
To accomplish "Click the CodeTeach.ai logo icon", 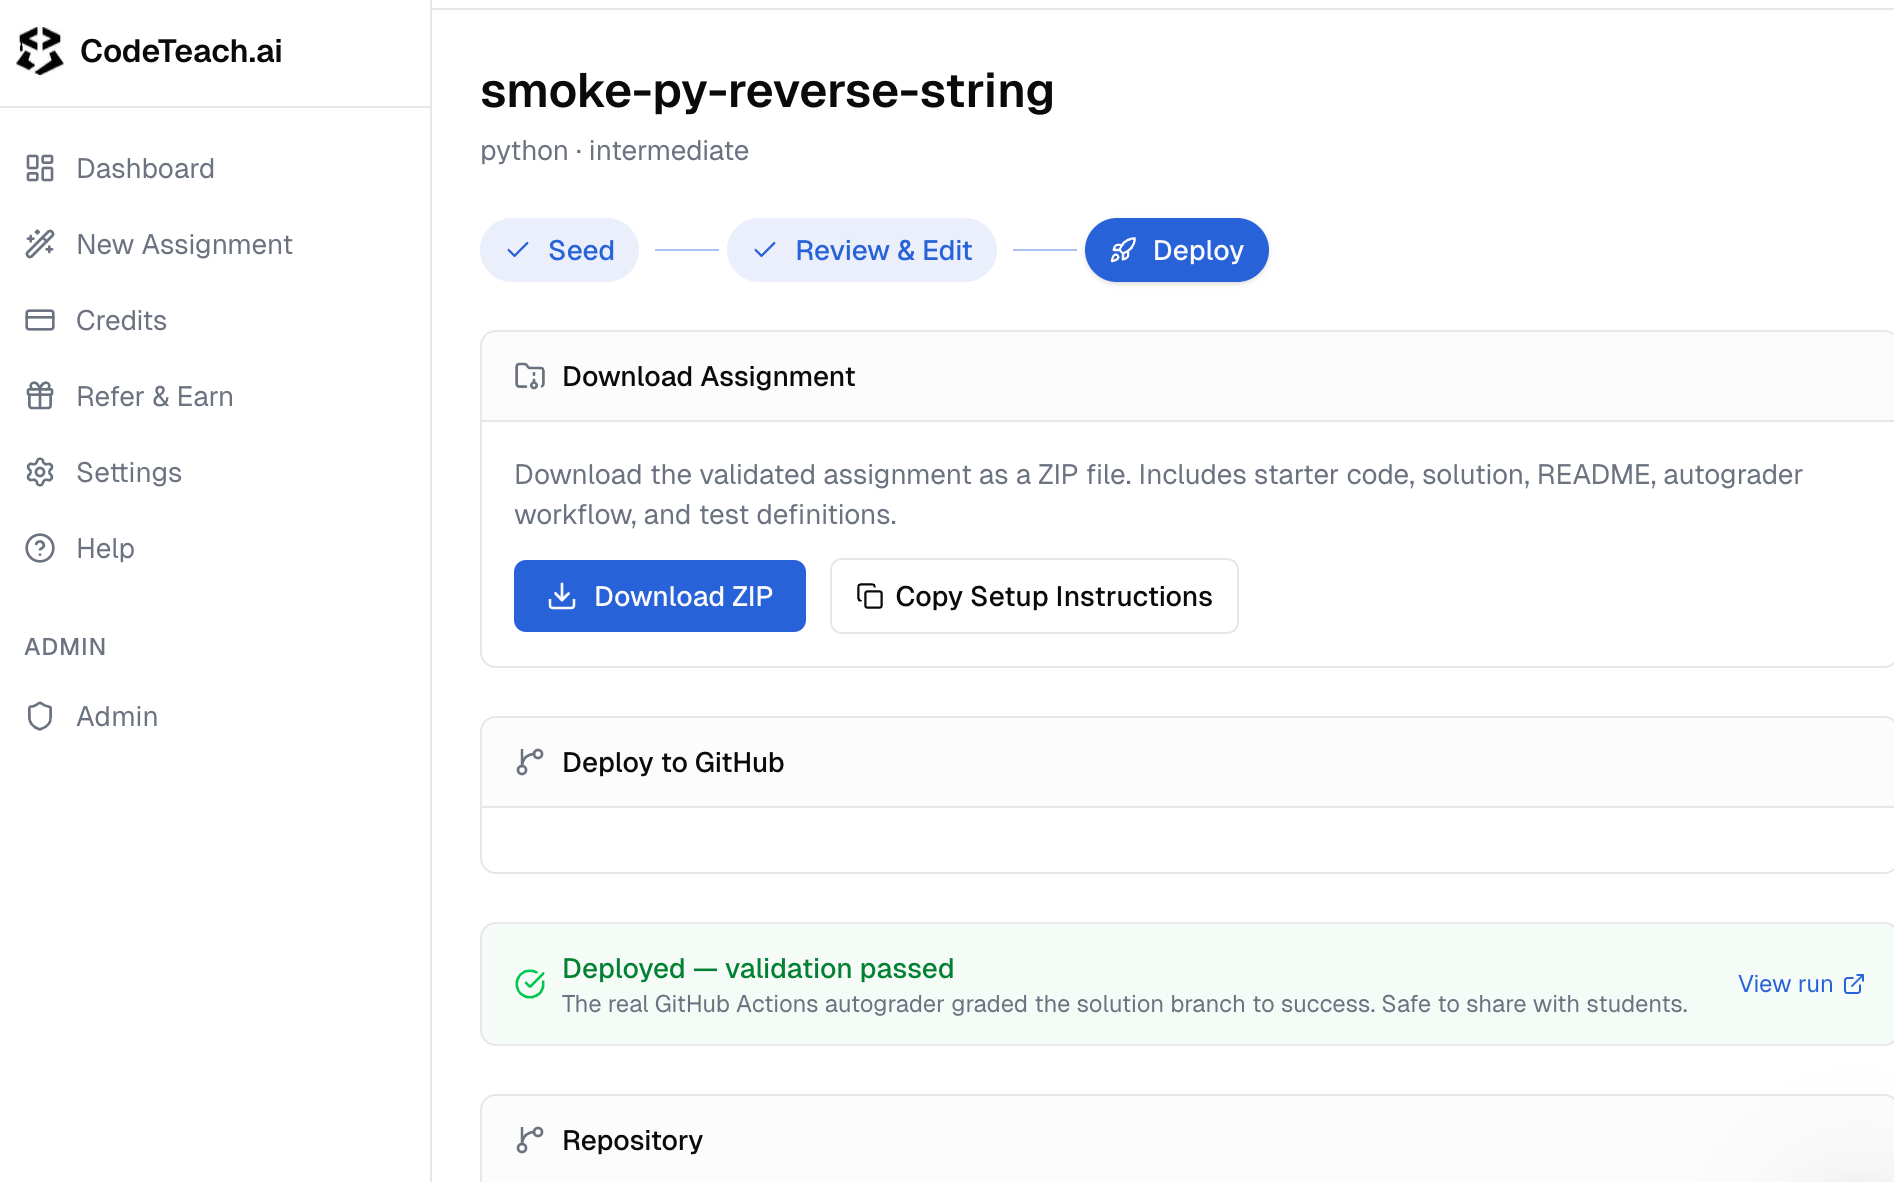I will (40, 51).
